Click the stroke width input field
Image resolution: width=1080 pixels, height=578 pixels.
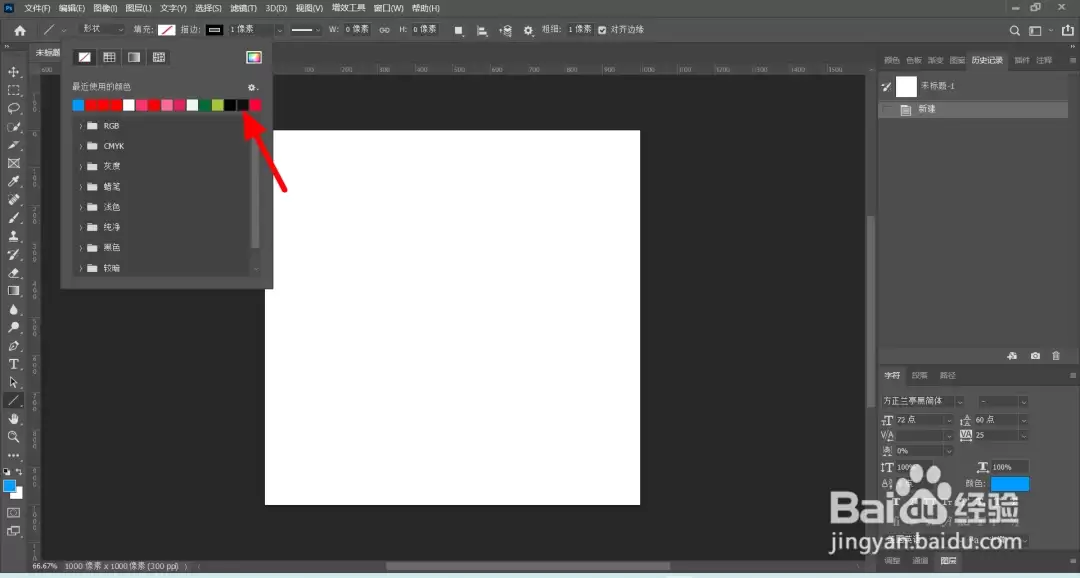pyautogui.click(x=251, y=30)
